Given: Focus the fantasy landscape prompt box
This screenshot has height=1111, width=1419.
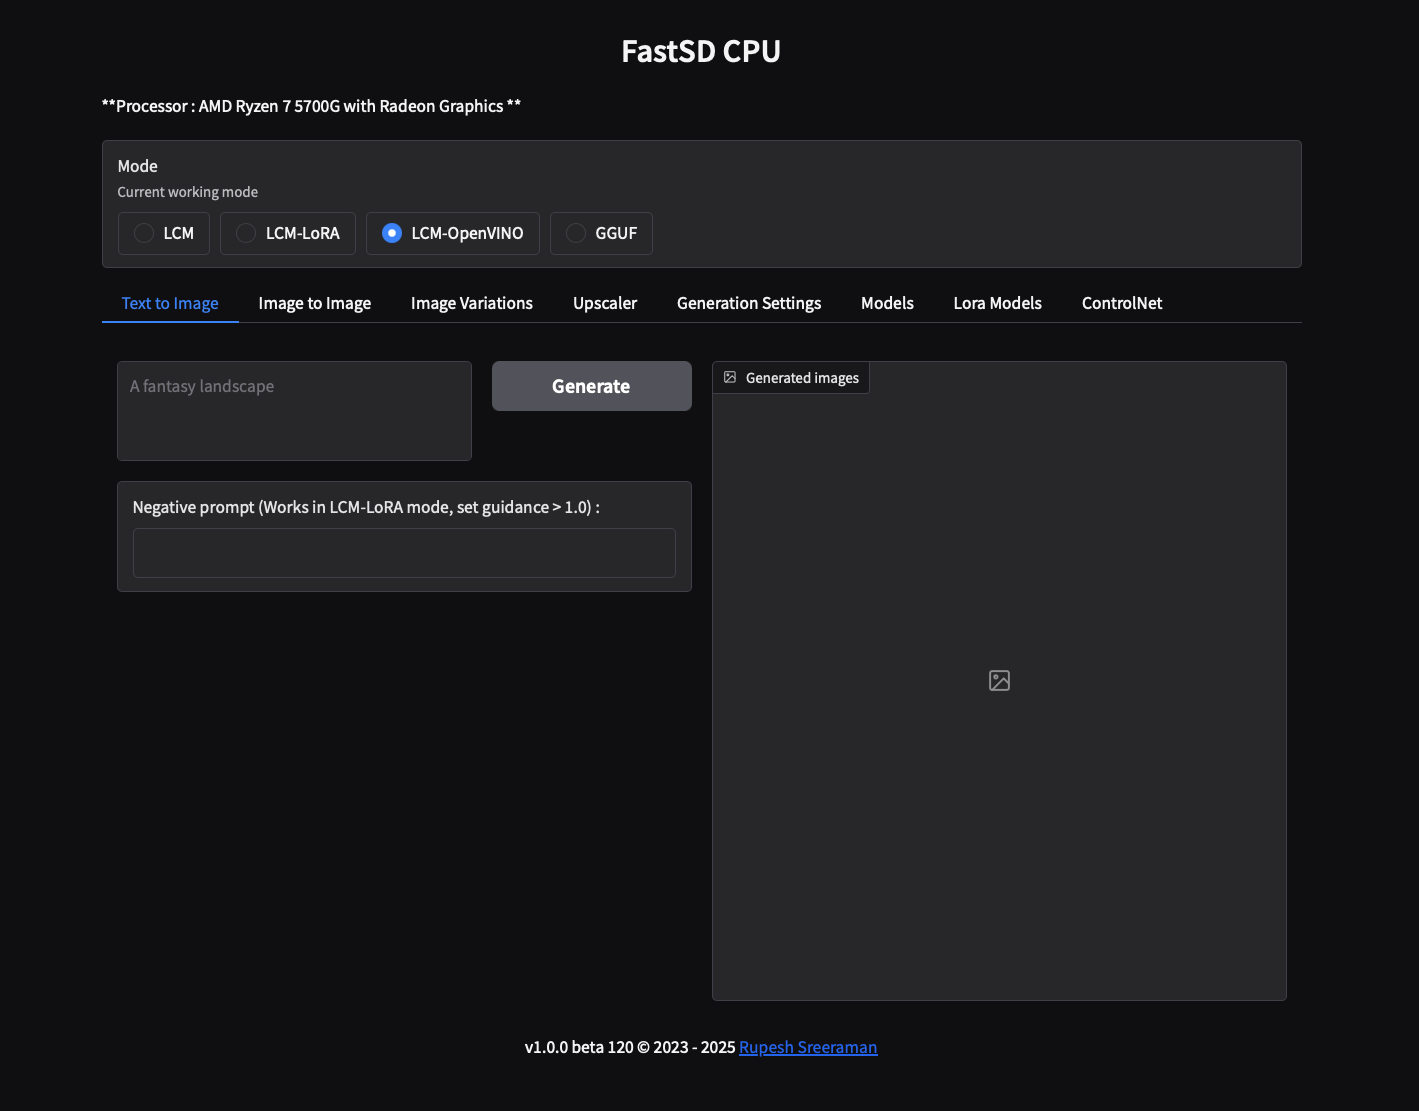Looking at the screenshot, I should pos(294,410).
